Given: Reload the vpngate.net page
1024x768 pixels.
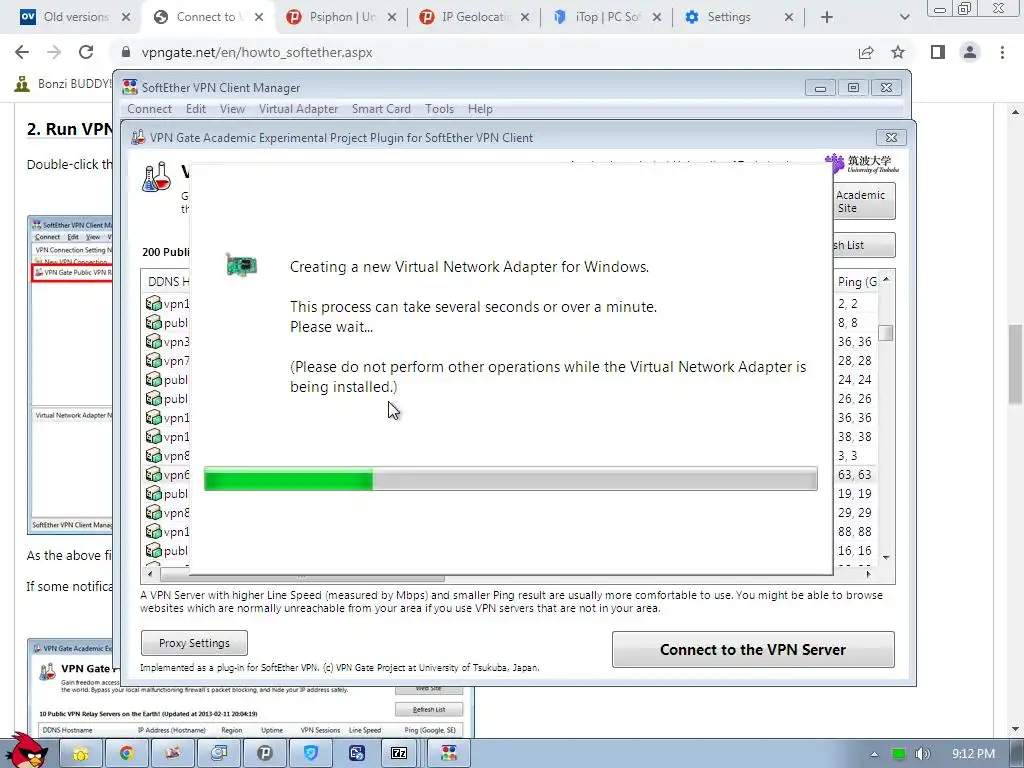Looking at the screenshot, I should click(86, 52).
